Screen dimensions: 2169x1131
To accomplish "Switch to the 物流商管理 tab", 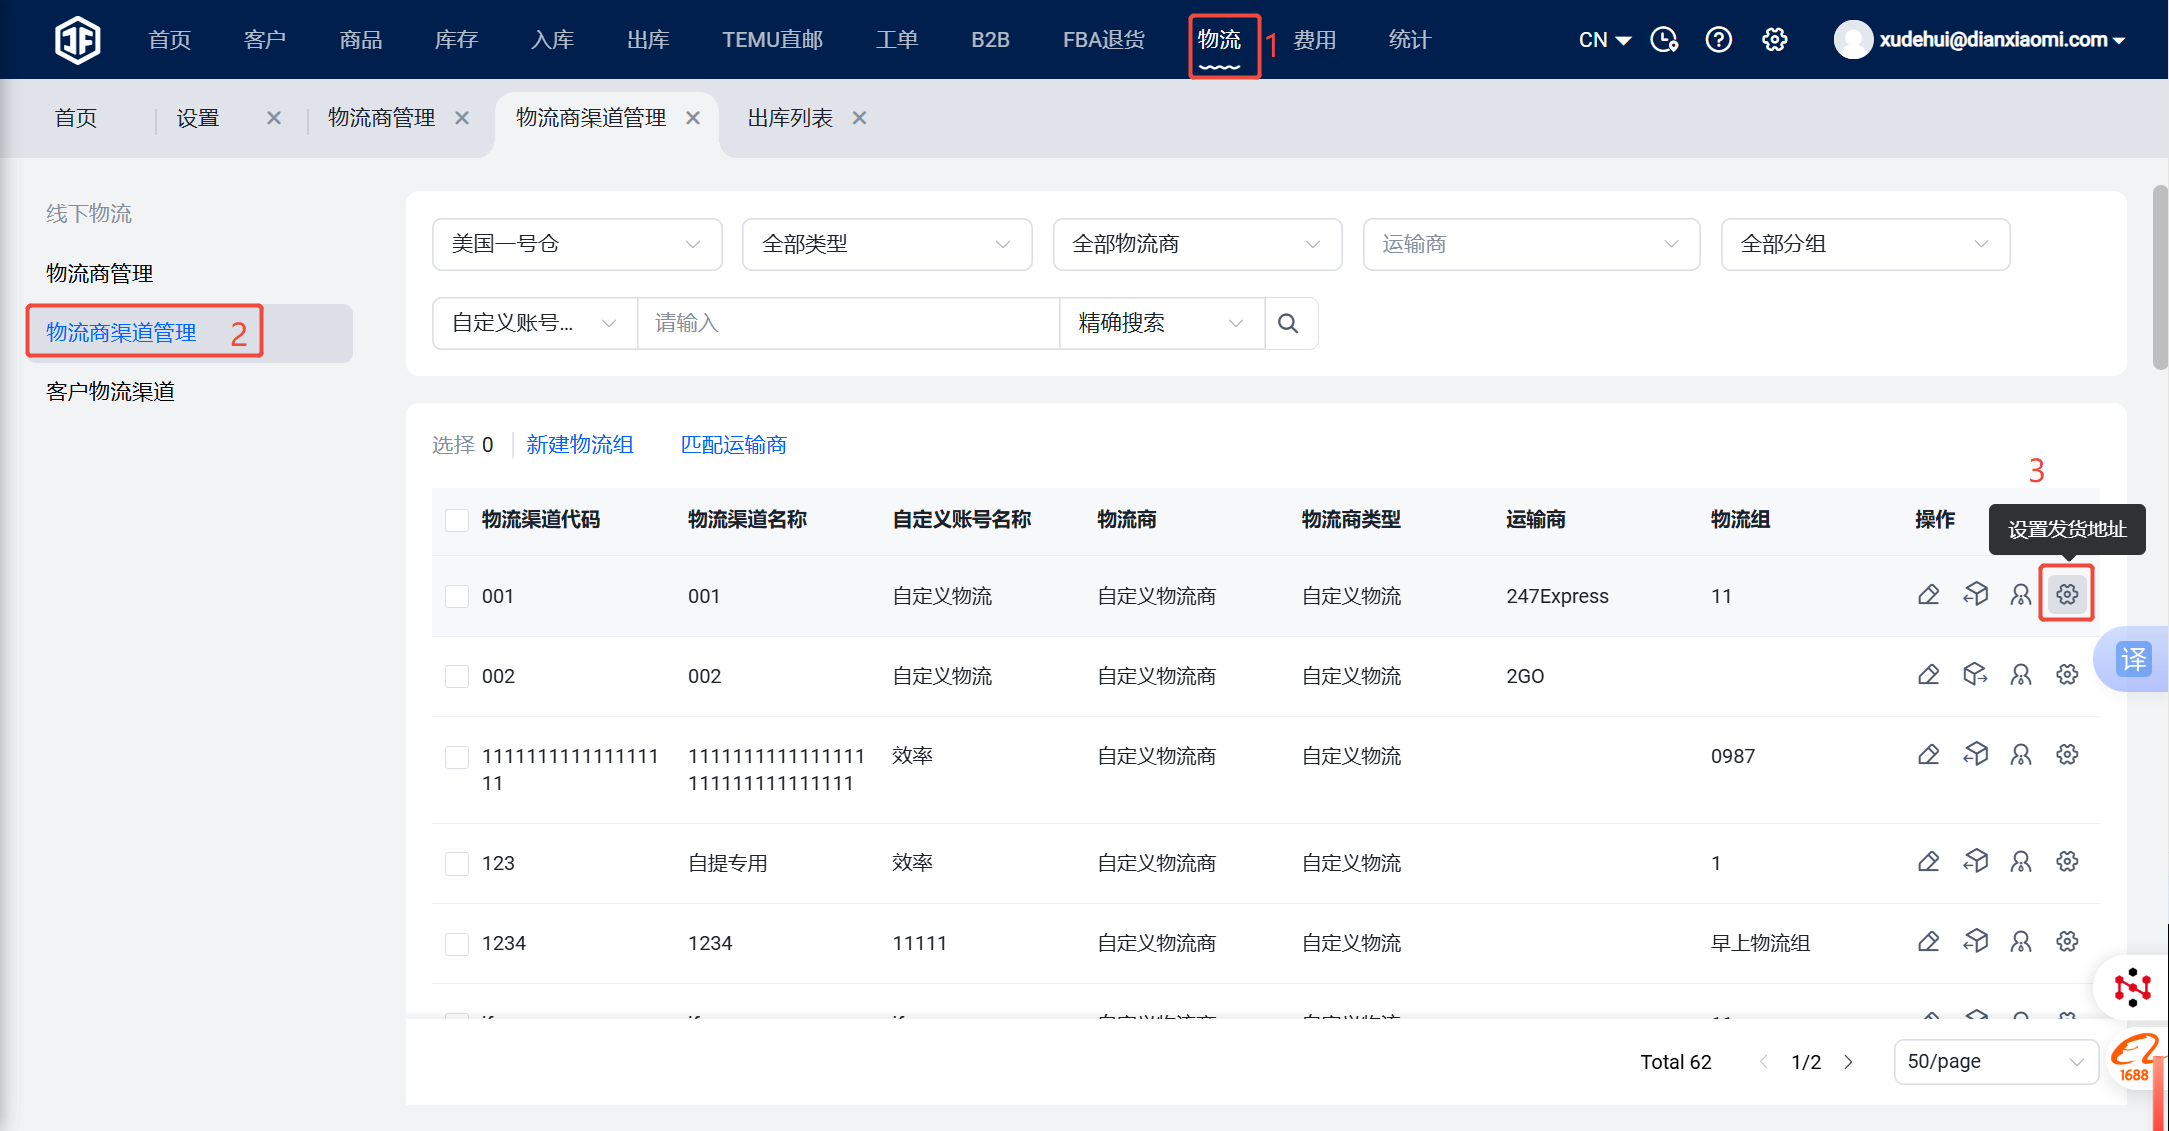I will click(x=381, y=118).
